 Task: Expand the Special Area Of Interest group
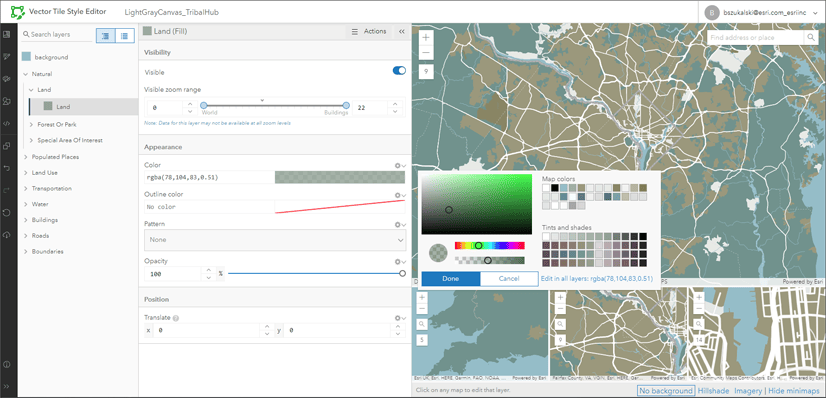click(x=32, y=141)
